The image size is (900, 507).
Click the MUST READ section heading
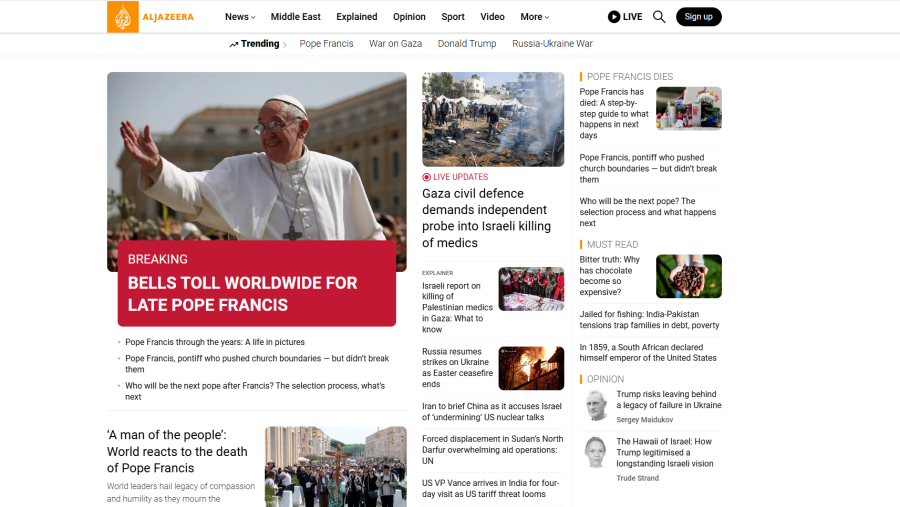[x=612, y=244]
